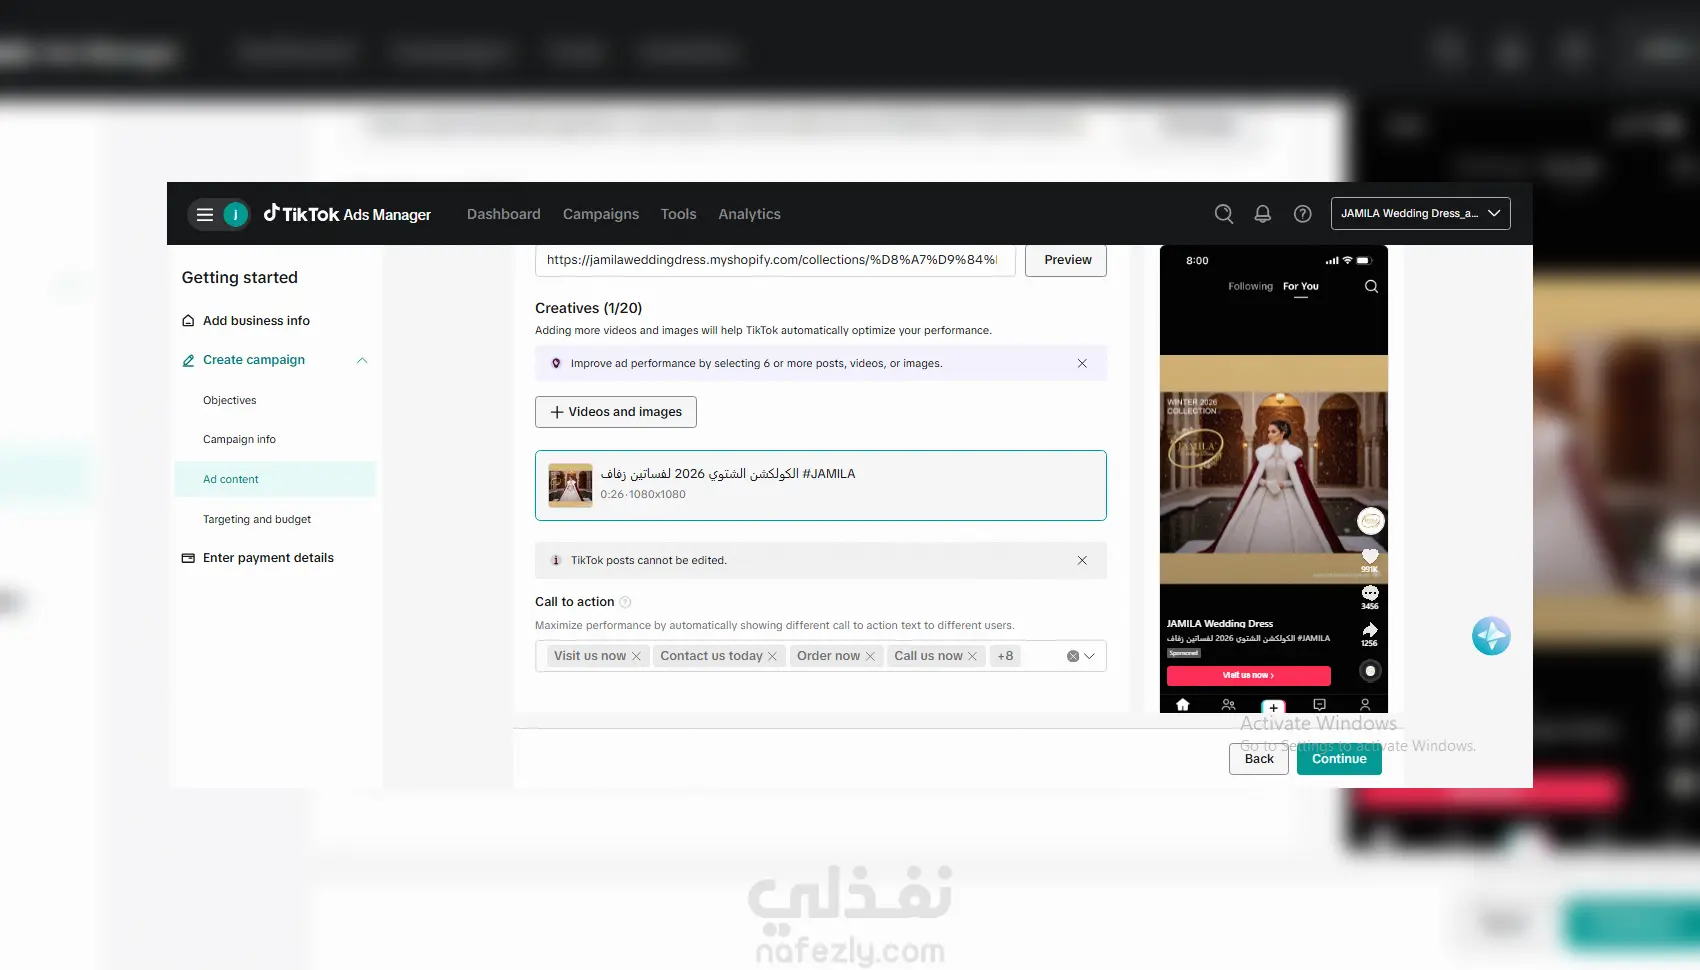Collapse the Create campaign section chevron

362,360
